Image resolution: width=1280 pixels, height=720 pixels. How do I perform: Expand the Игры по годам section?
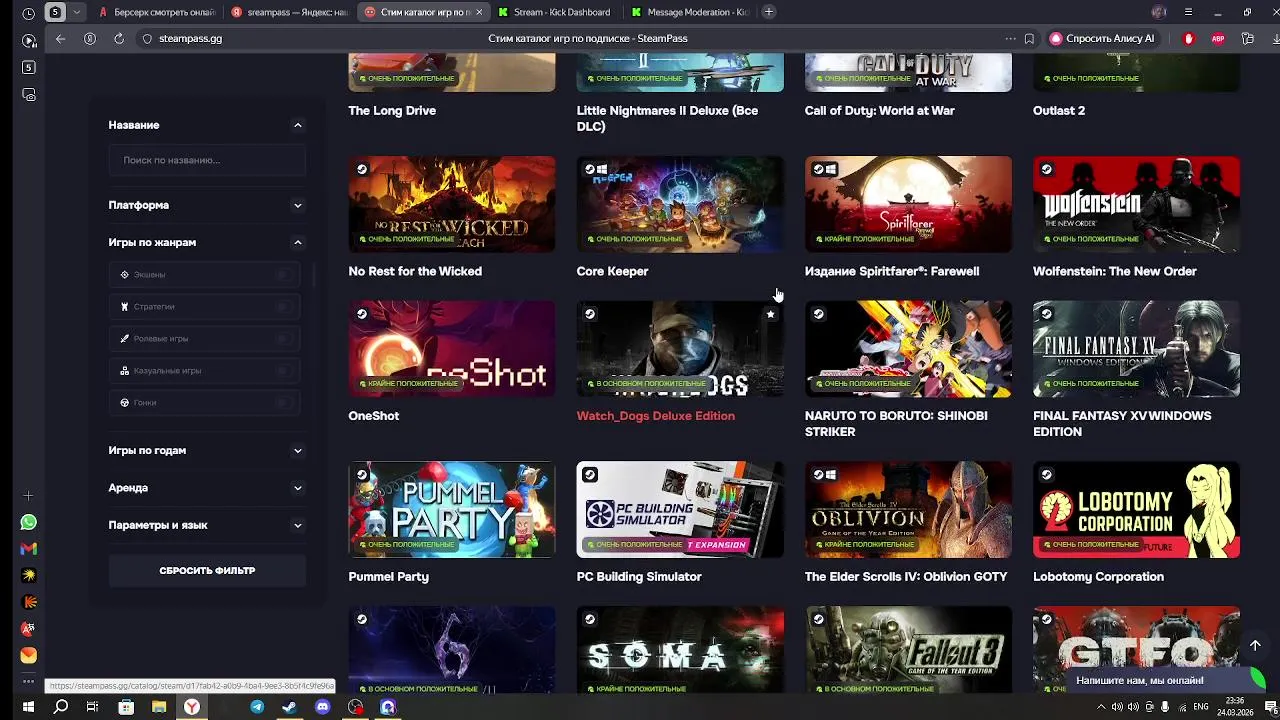coord(297,450)
